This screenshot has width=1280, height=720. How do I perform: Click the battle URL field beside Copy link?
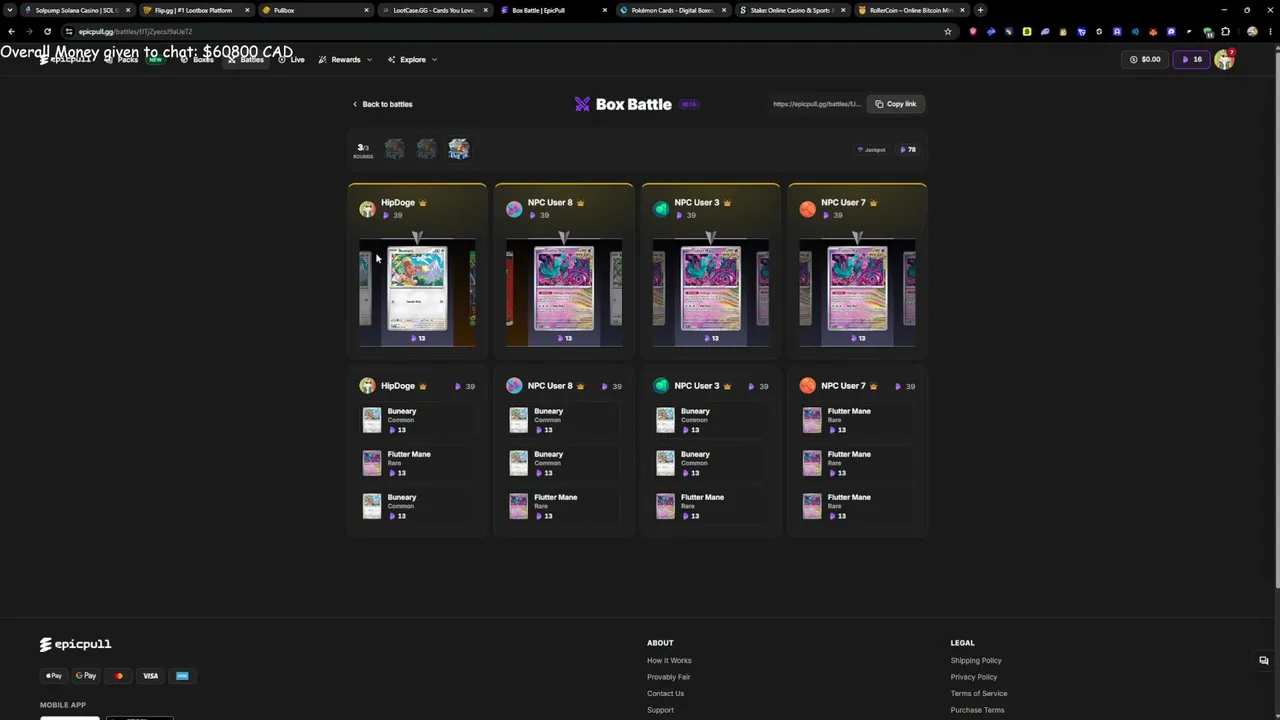(816, 104)
